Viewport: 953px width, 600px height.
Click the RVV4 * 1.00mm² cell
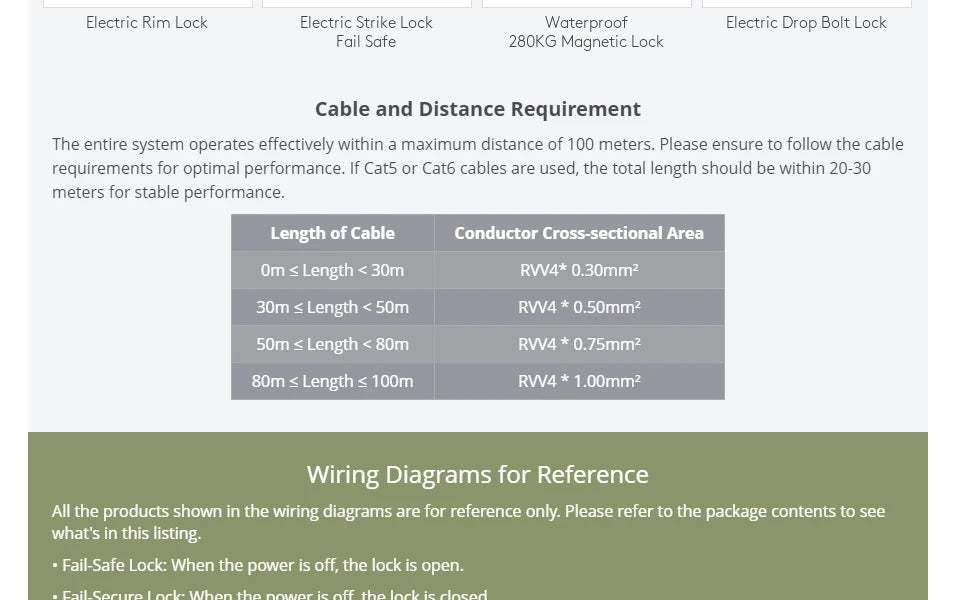(x=579, y=381)
